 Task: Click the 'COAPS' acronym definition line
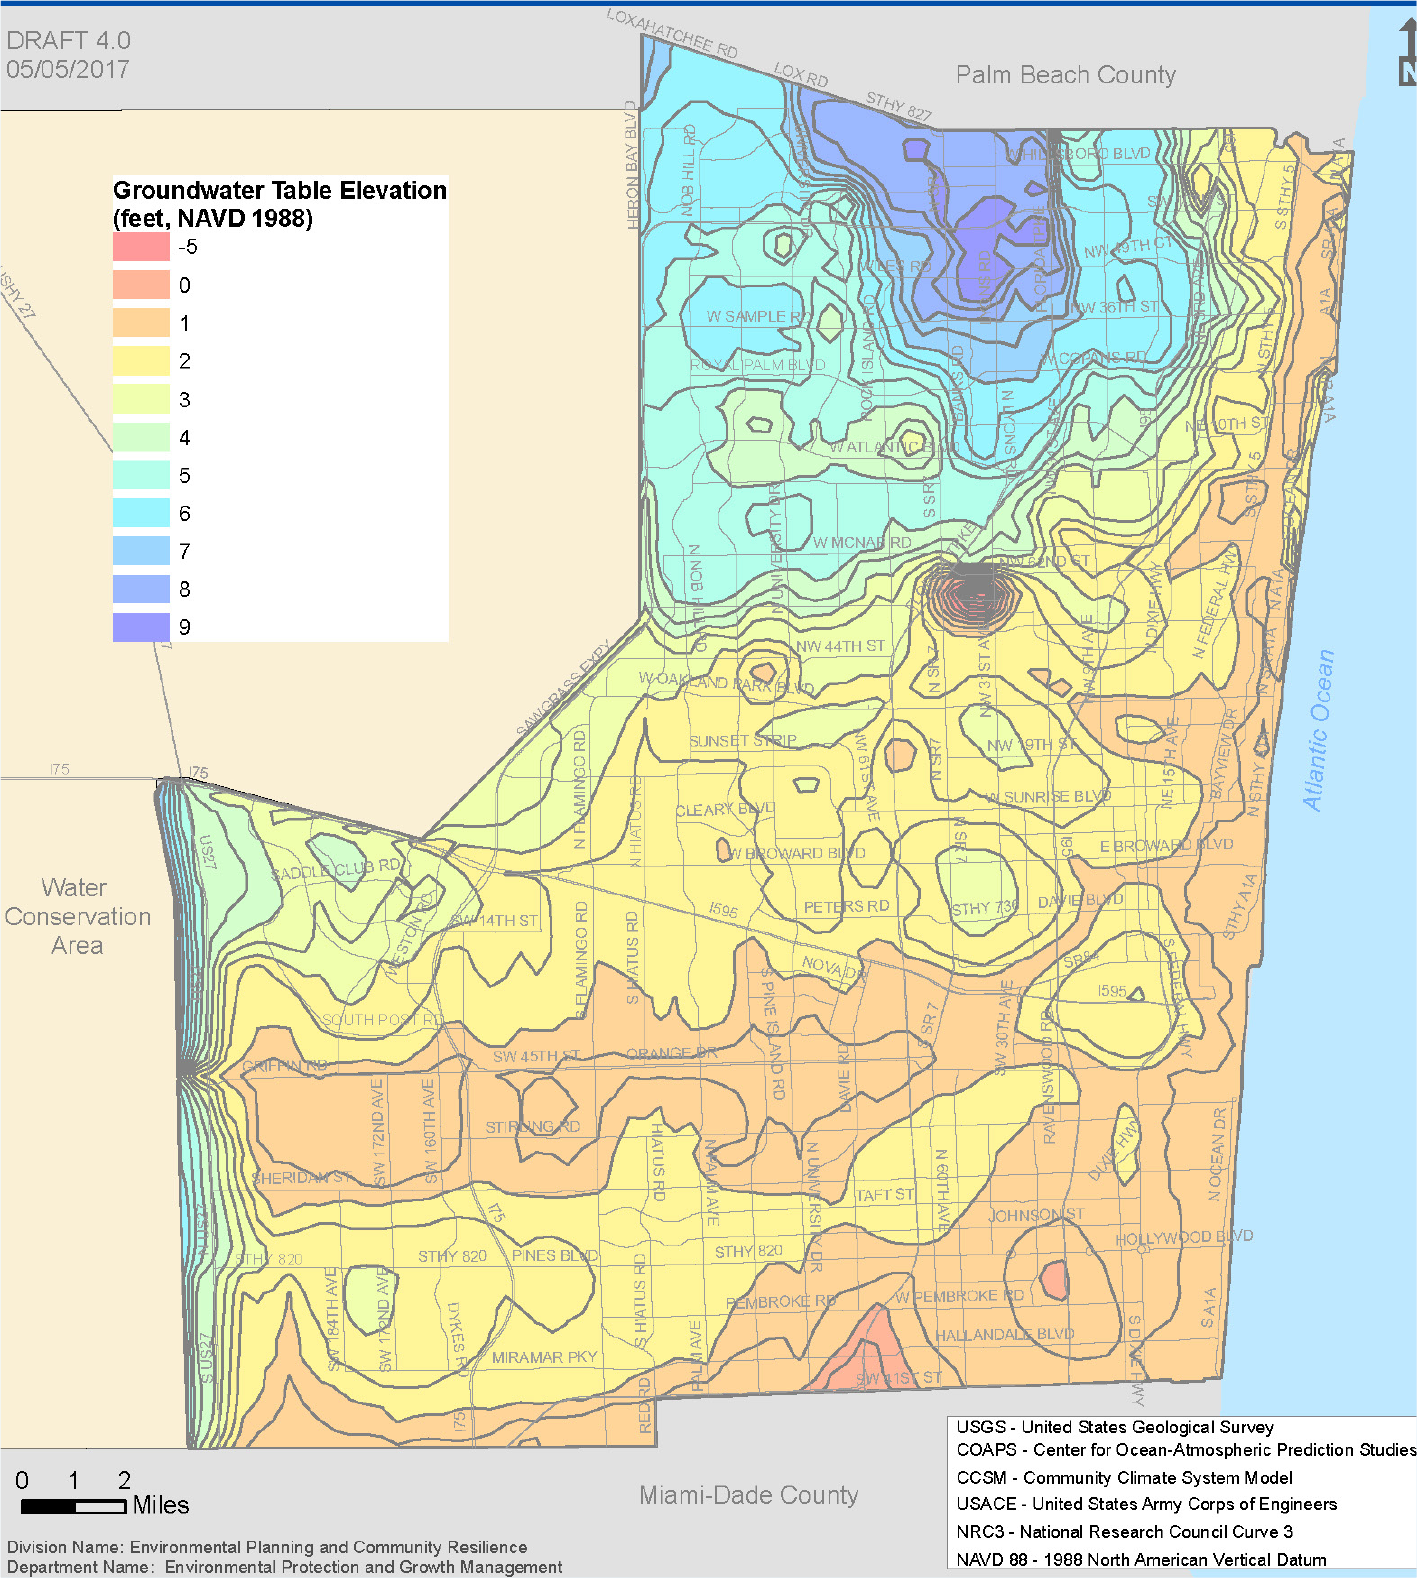point(1186,1450)
